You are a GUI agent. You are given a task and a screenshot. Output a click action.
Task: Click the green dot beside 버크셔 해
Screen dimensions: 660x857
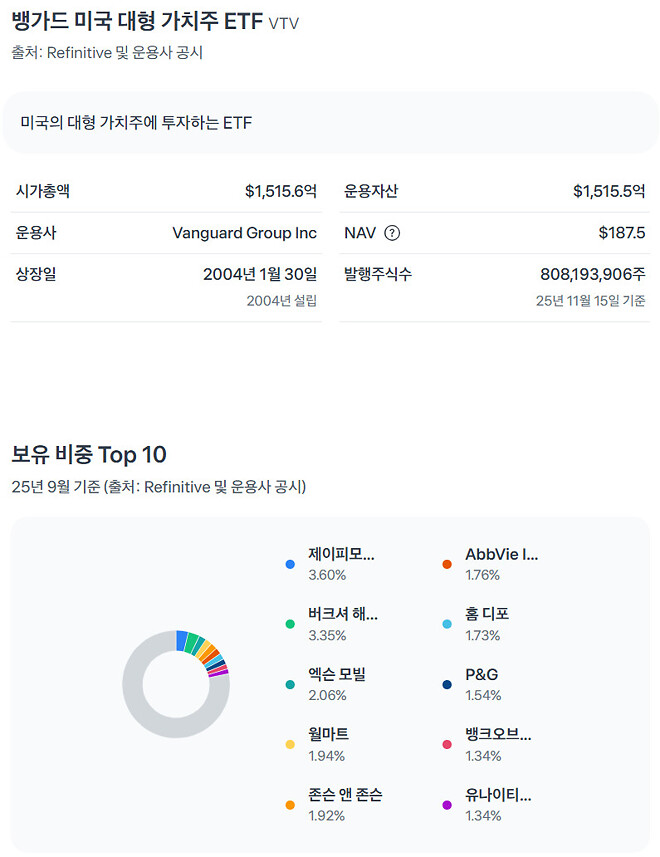click(x=290, y=625)
